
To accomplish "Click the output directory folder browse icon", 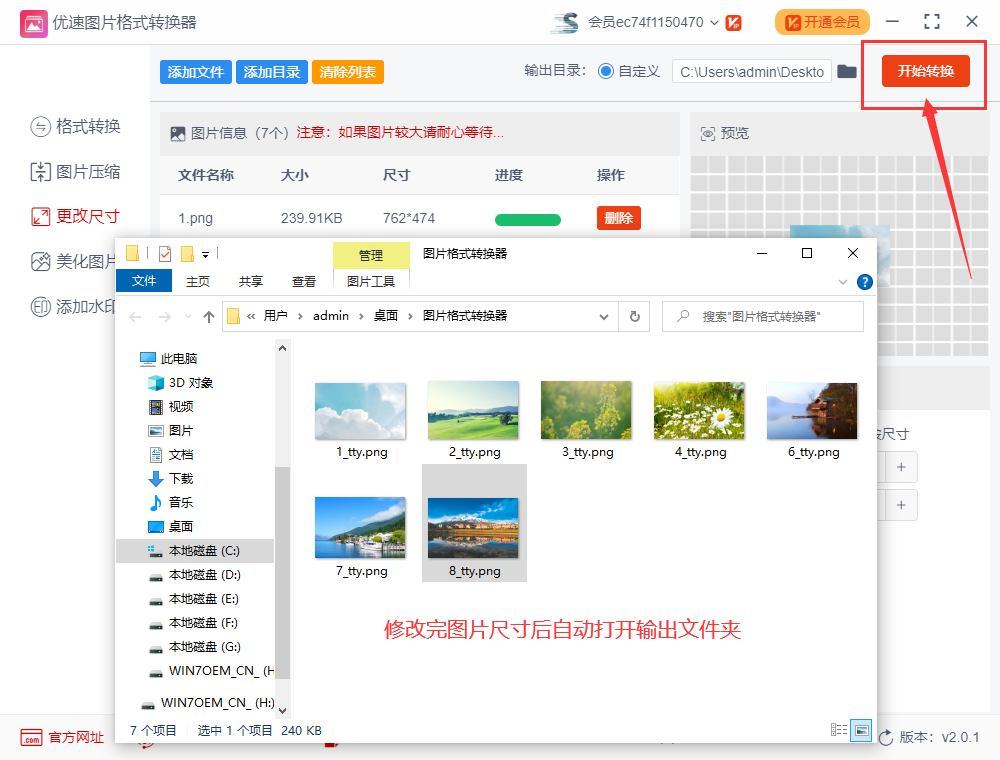I will tap(846, 71).
